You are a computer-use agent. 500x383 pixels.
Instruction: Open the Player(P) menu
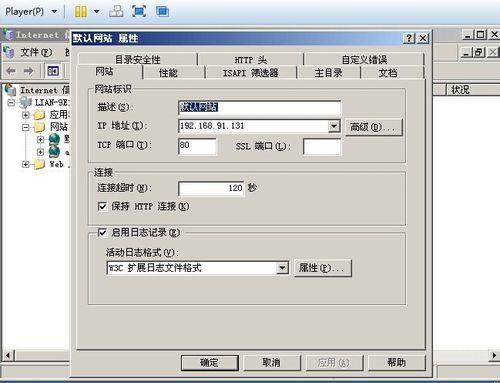[x=31, y=12]
